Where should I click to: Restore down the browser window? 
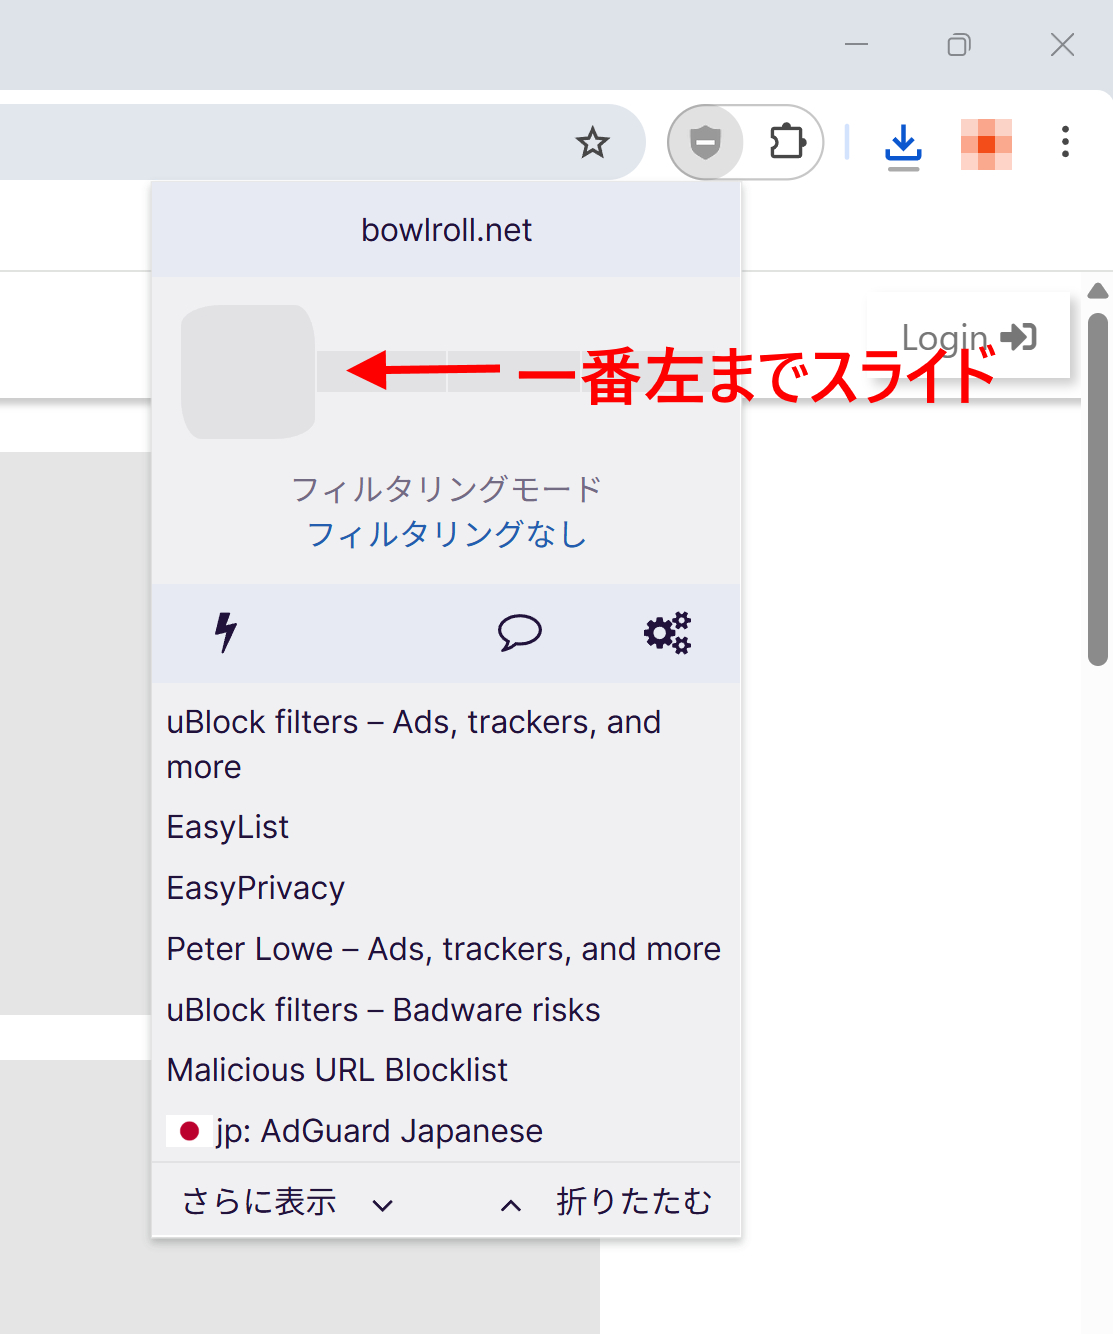(x=959, y=44)
